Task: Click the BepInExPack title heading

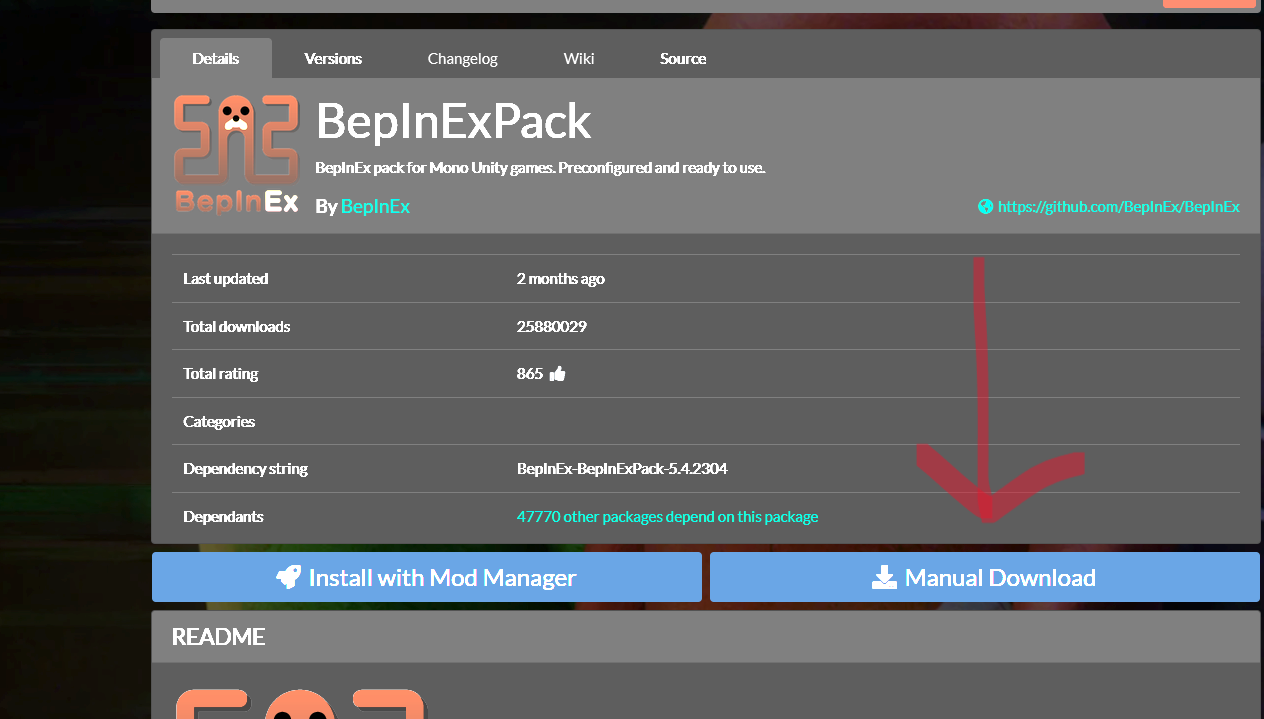Action: click(453, 122)
